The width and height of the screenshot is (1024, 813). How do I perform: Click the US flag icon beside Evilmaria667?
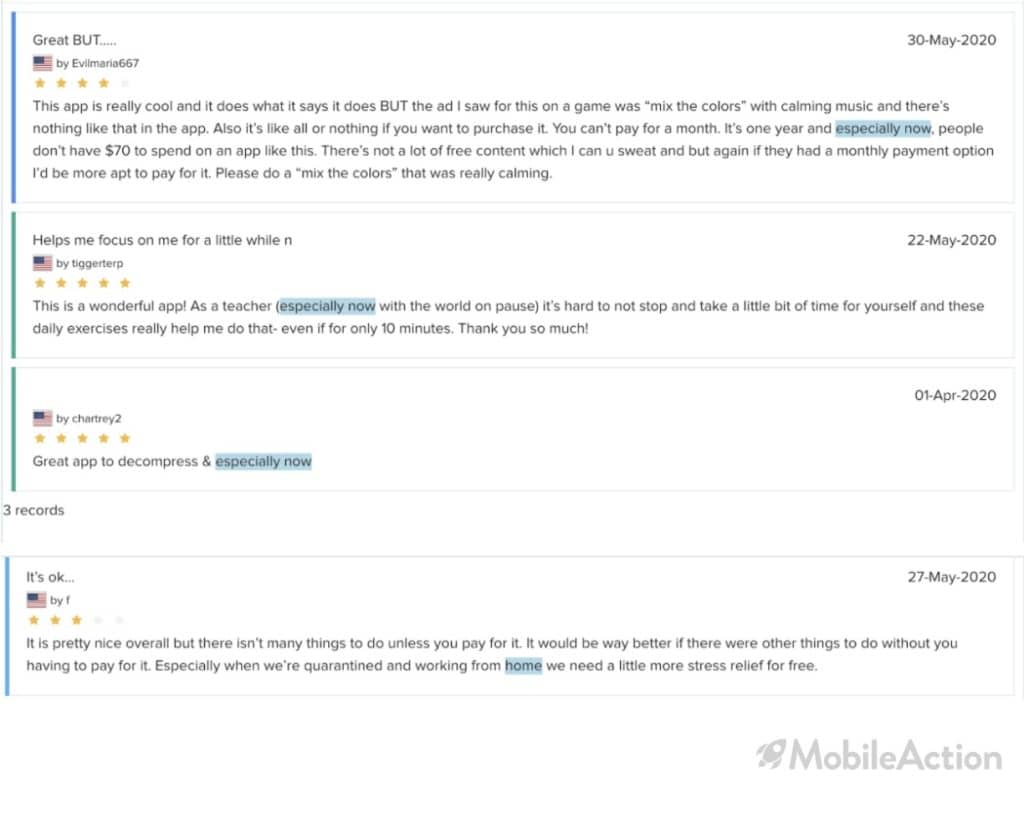click(x=42, y=63)
